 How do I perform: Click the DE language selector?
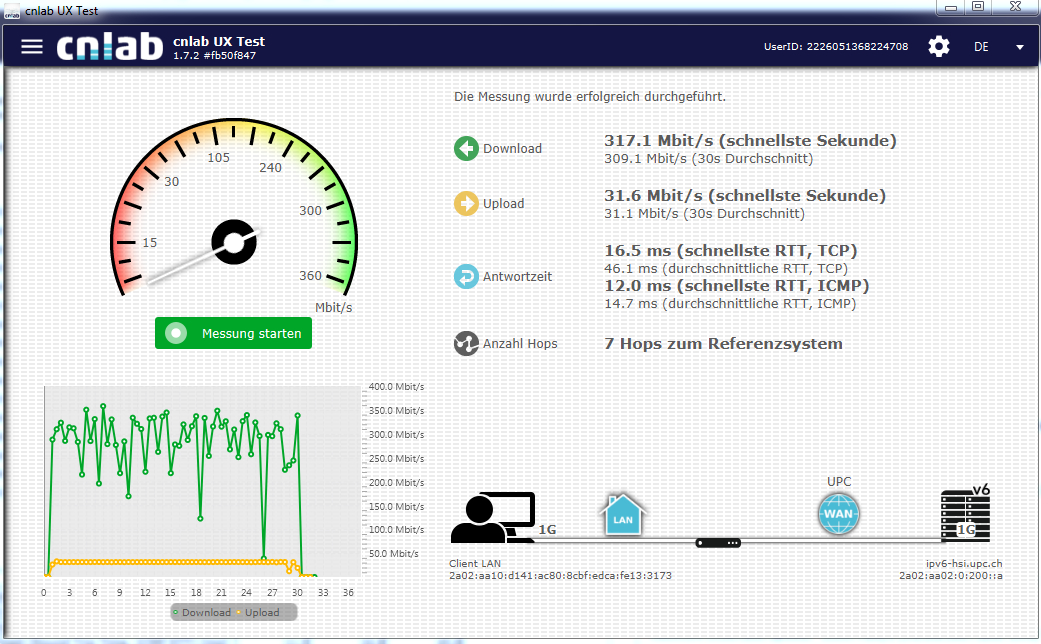[x=981, y=47]
